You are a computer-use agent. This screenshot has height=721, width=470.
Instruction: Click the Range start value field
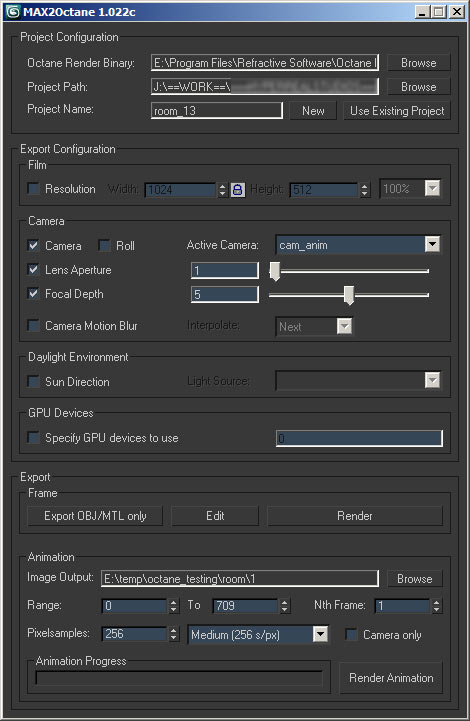[x=134, y=606]
